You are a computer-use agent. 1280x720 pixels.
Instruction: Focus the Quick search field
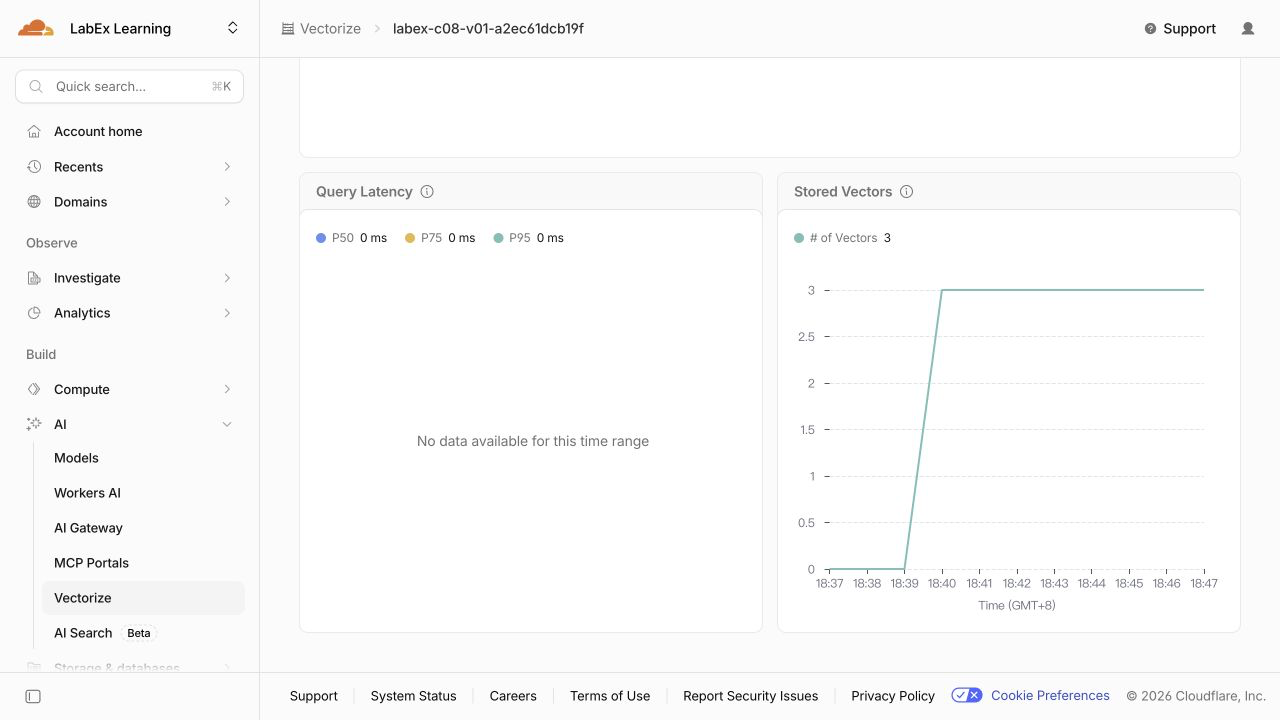point(129,87)
